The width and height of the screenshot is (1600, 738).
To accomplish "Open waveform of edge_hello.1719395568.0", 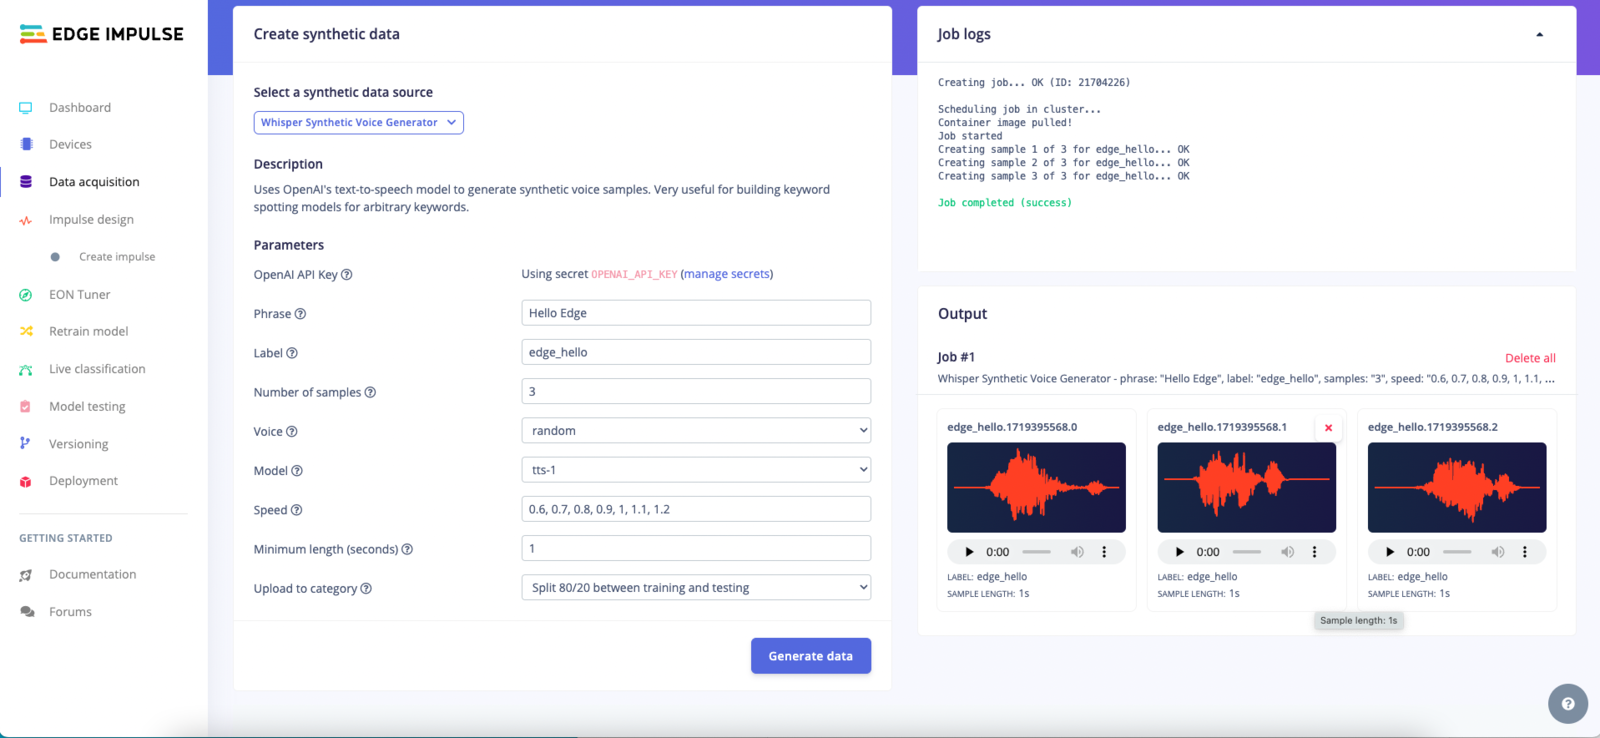I will pos(1036,488).
